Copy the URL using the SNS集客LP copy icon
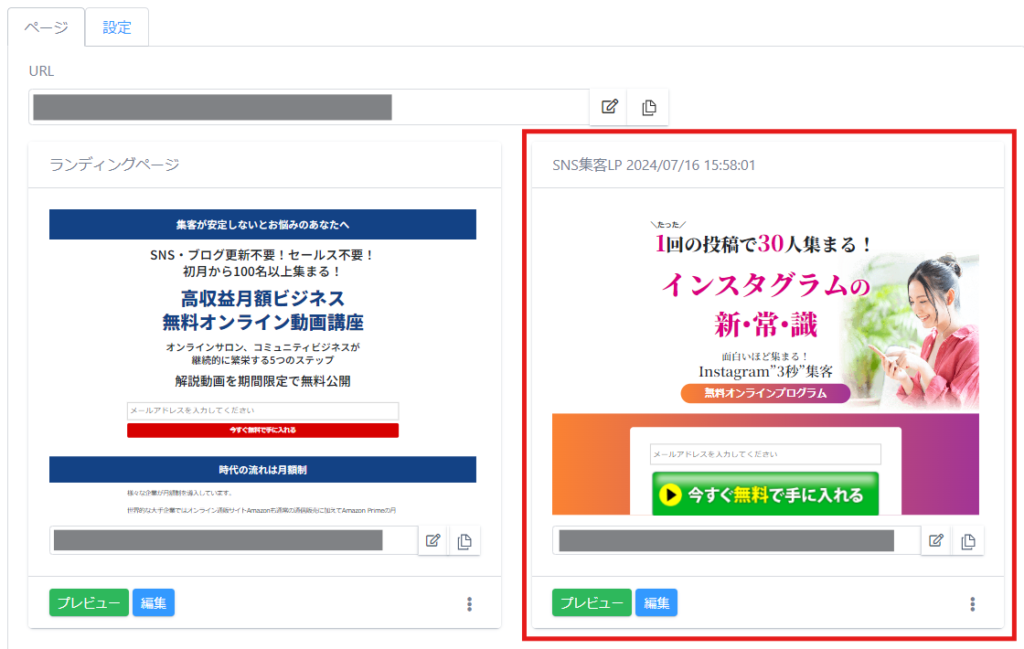The width and height of the screenshot is (1024, 649). 966,540
